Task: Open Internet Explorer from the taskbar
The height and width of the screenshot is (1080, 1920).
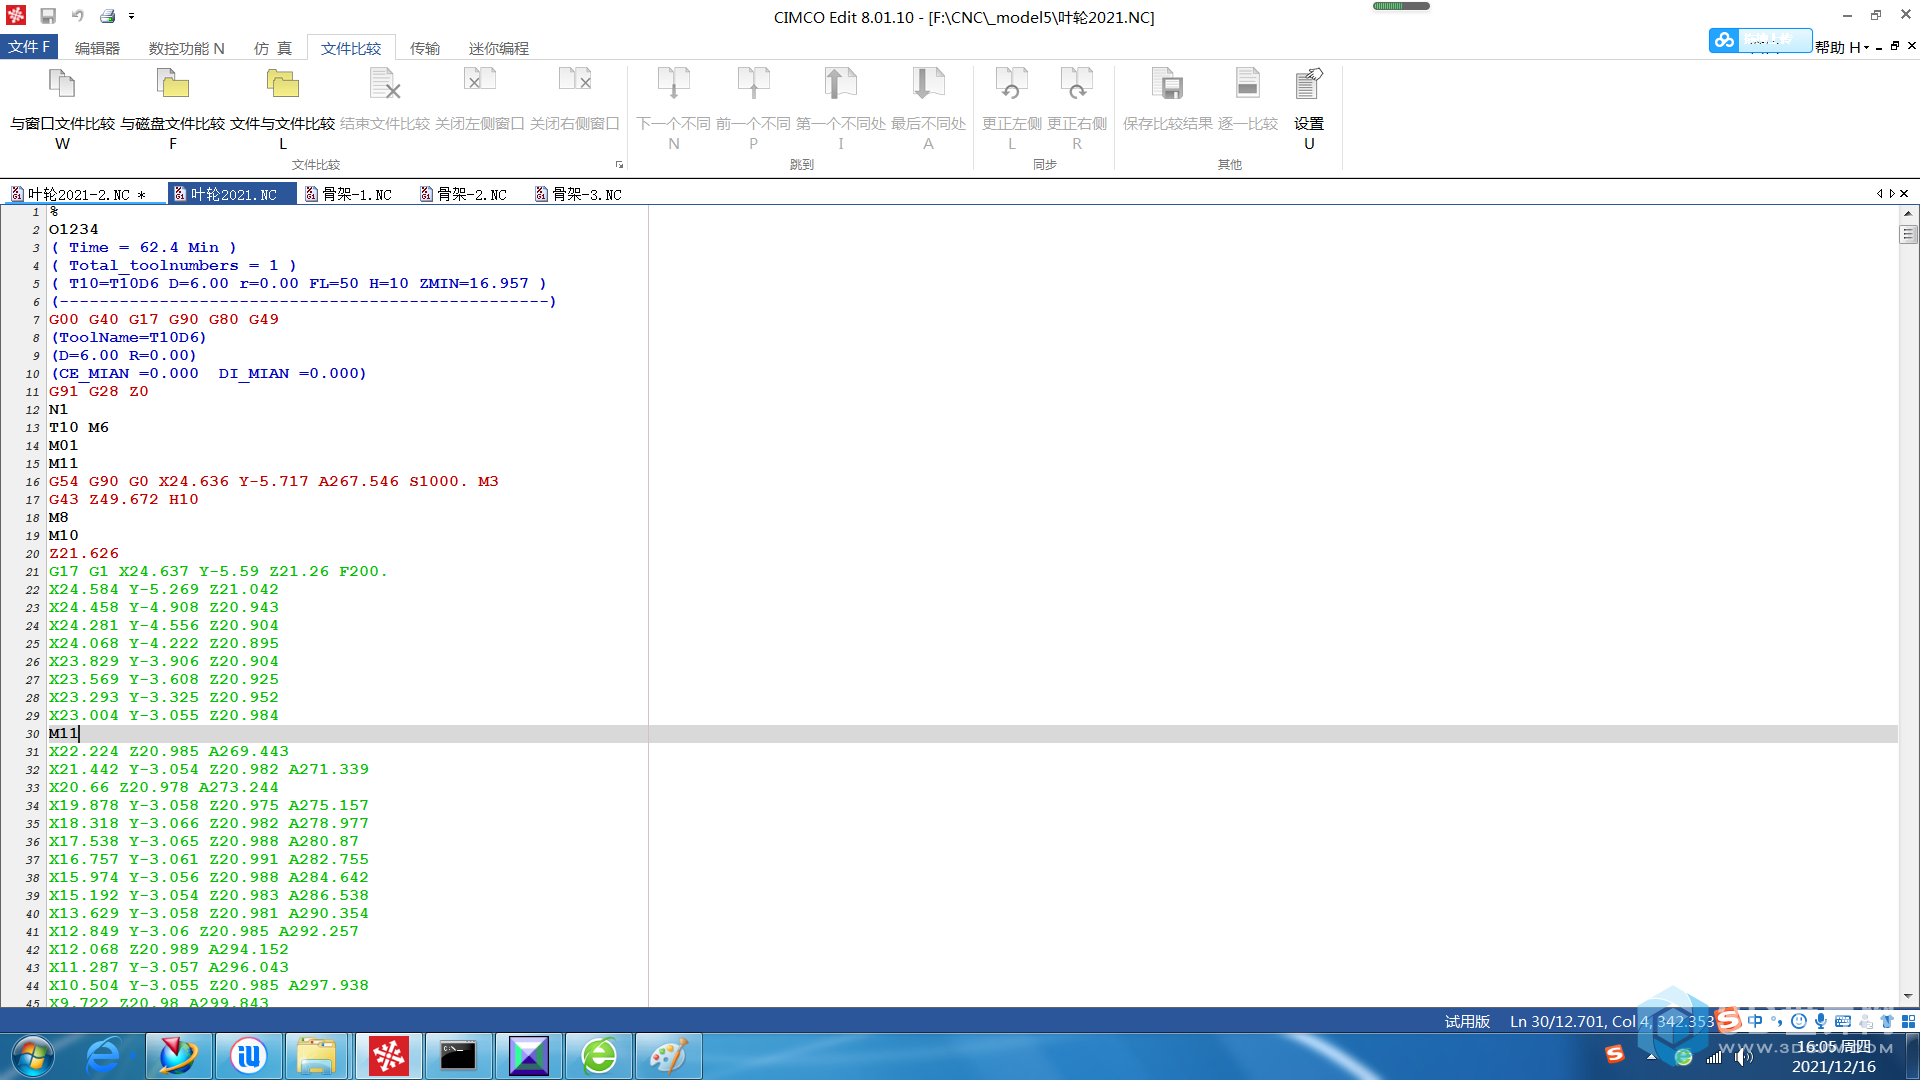Action: (105, 1056)
